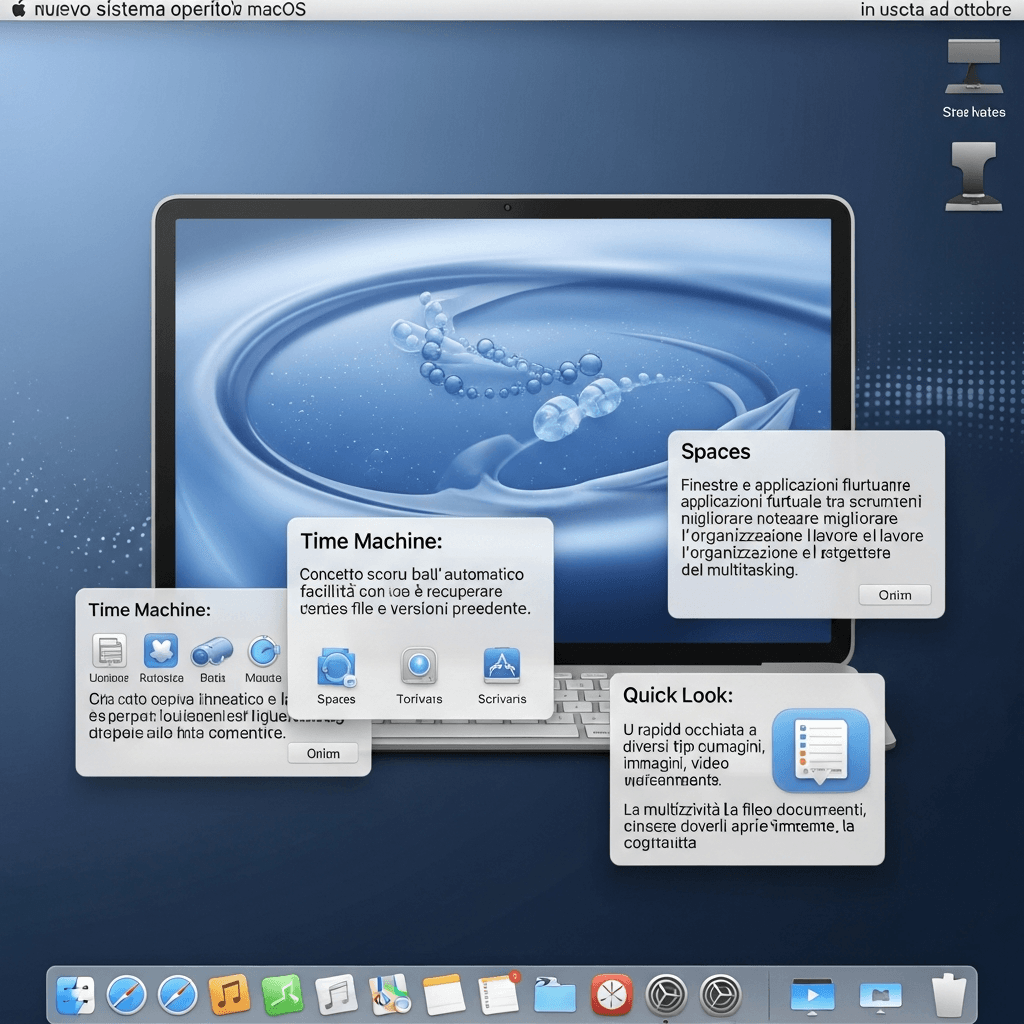
Task: Open the yellow Notes app in dock
Action: 444,995
